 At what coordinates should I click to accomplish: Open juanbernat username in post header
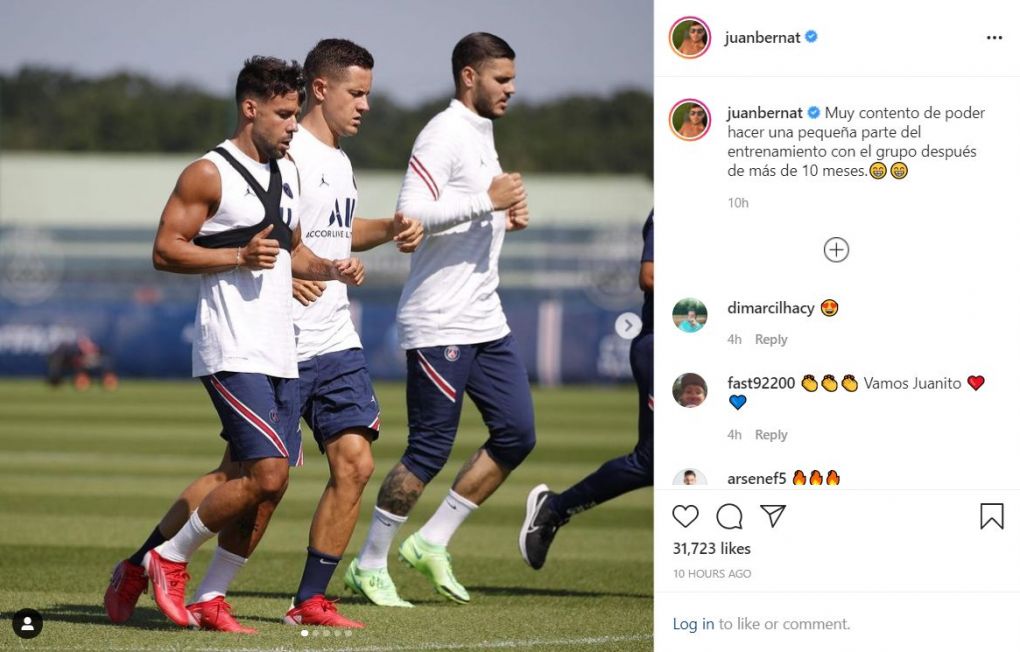click(x=762, y=38)
